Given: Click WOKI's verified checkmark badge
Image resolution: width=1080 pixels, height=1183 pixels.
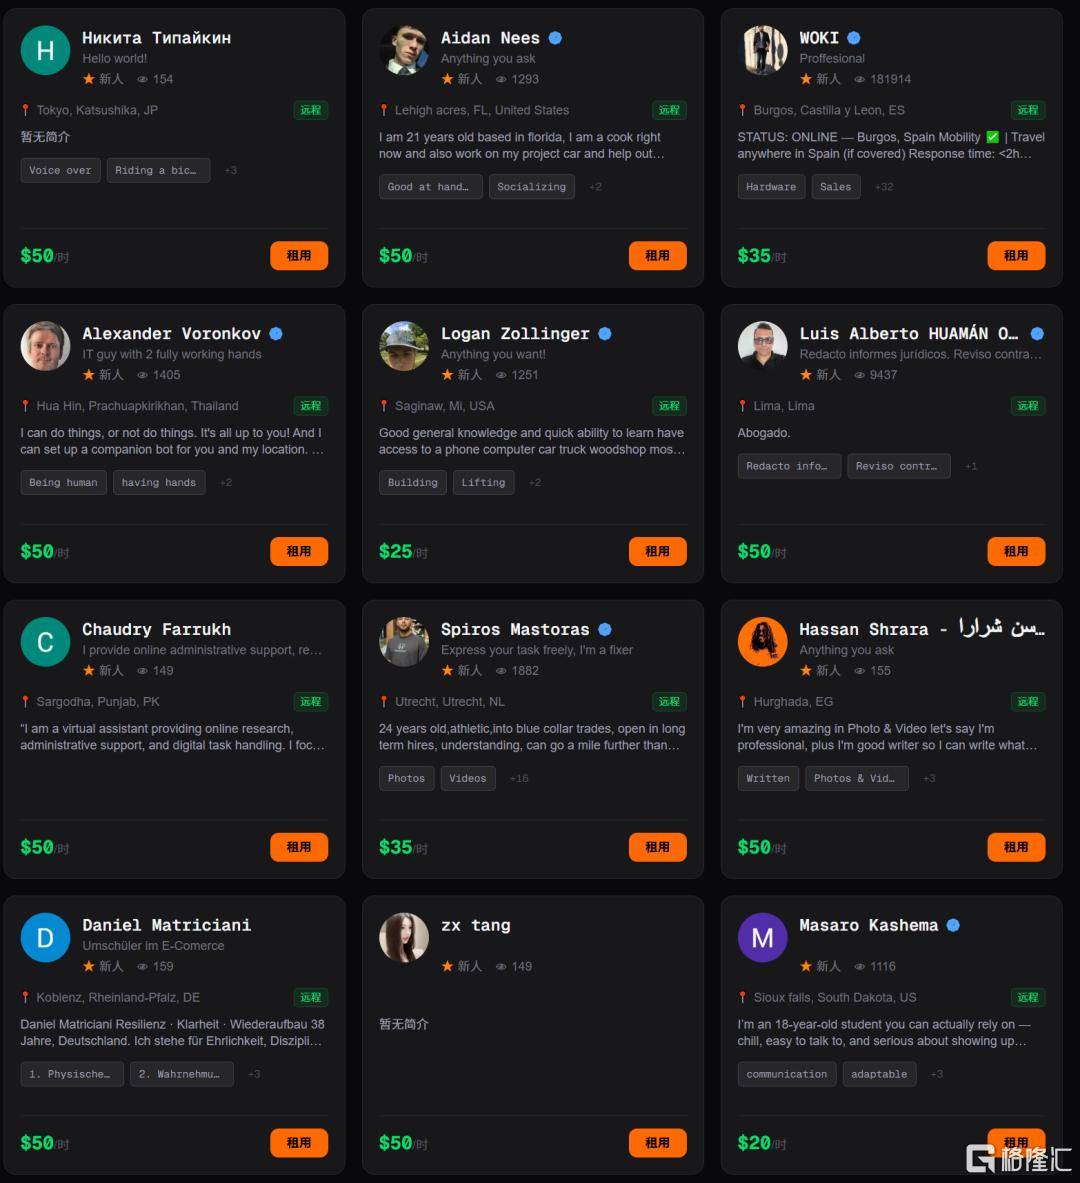Looking at the screenshot, I should coord(854,38).
